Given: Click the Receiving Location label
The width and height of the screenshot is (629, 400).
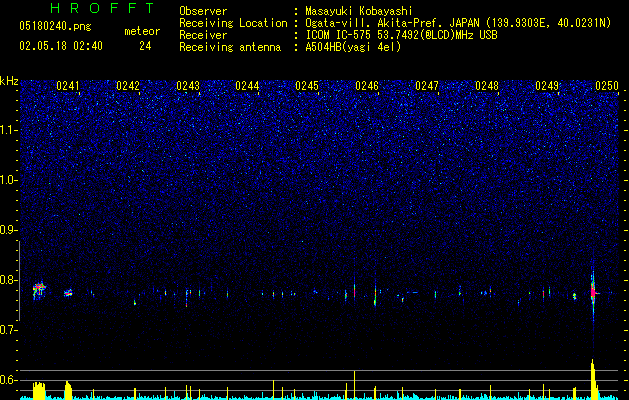Looking at the screenshot, I should (x=233, y=24).
